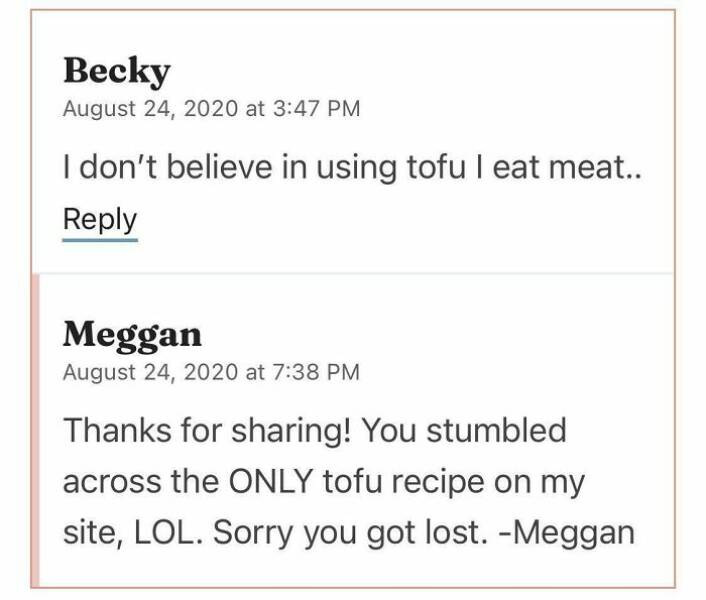Image resolution: width=706 pixels, height=600 pixels.
Task: Open Becky's August 24 3:47 PM timestamp
Action: pyautogui.click(x=211, y=109)
